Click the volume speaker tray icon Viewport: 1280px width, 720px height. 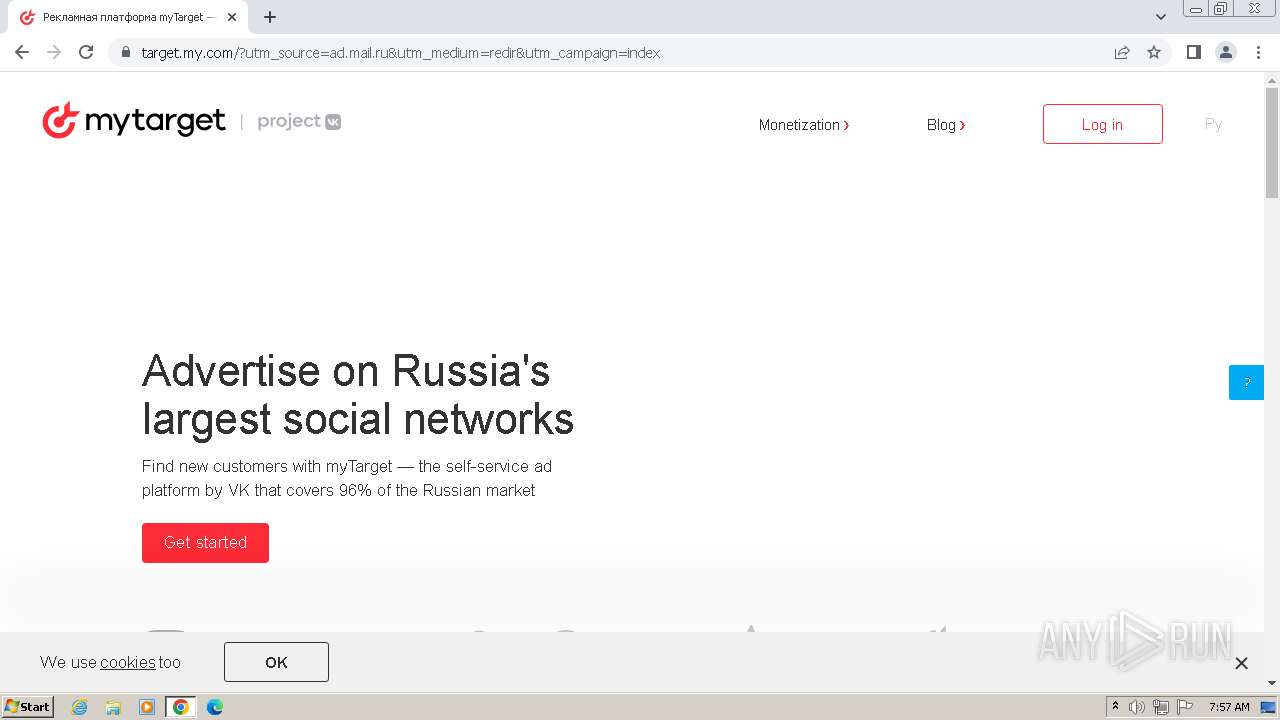(1137, 707)
